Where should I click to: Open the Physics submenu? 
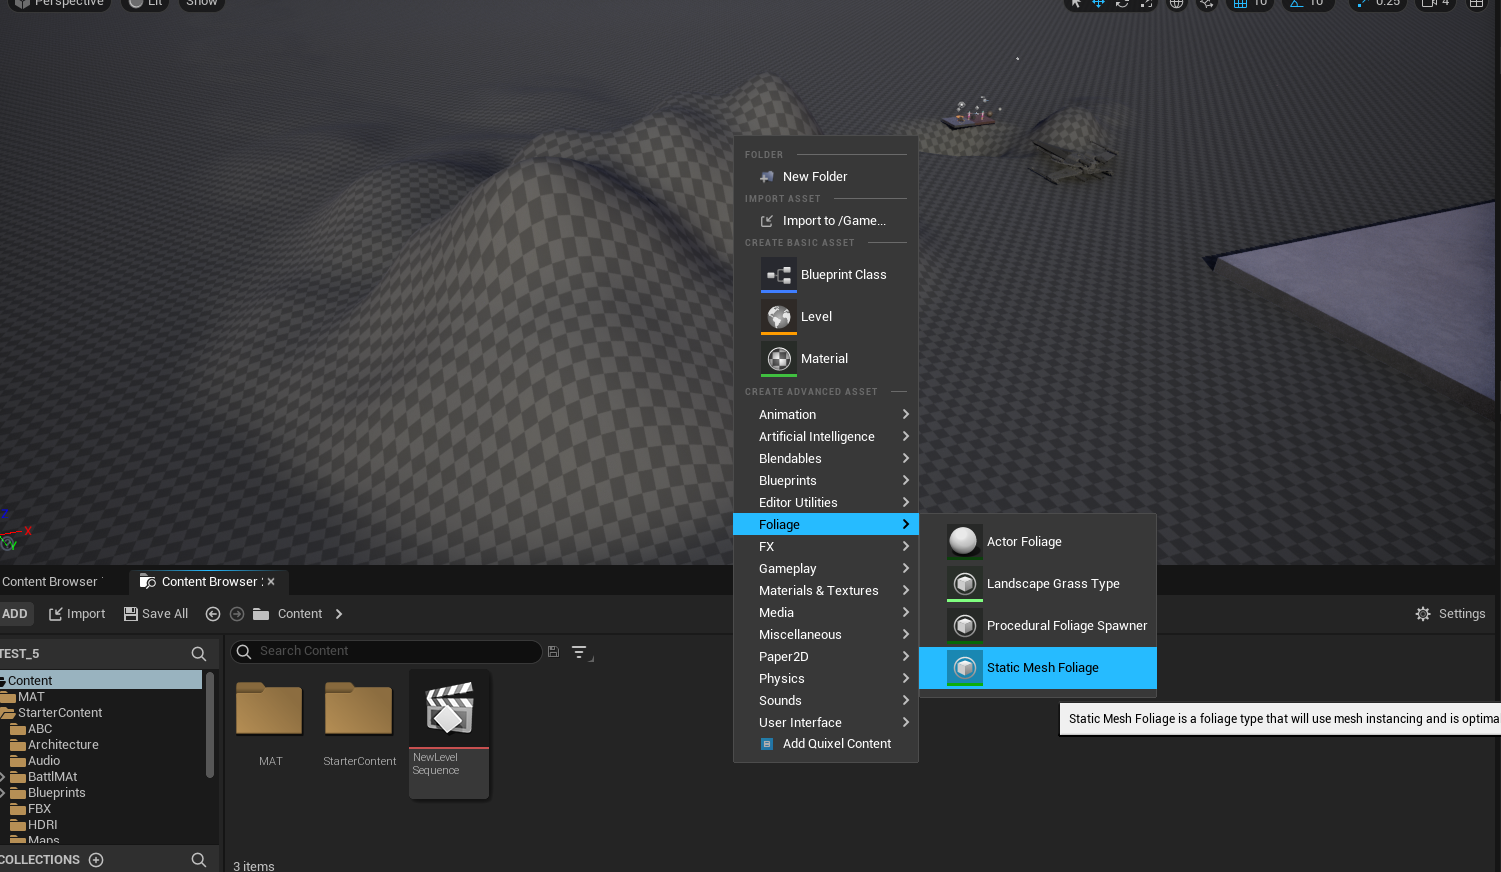click(825, 678)
